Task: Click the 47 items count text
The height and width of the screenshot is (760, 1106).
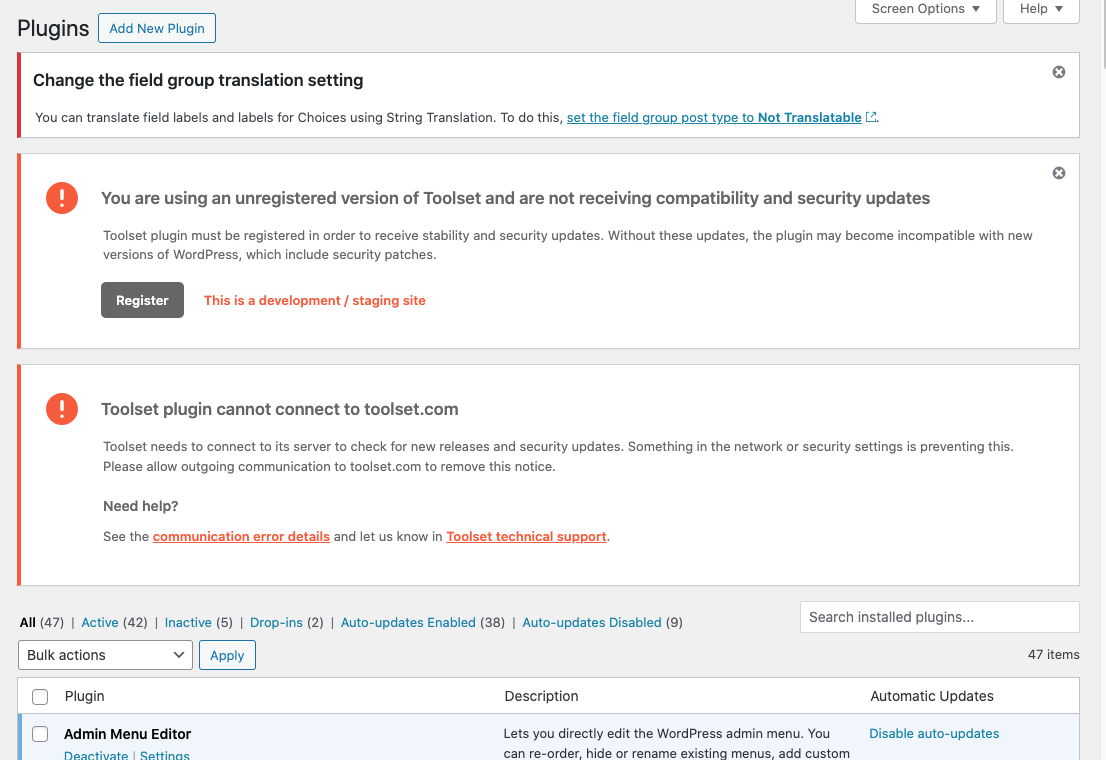Action: tap(1053, 654)
